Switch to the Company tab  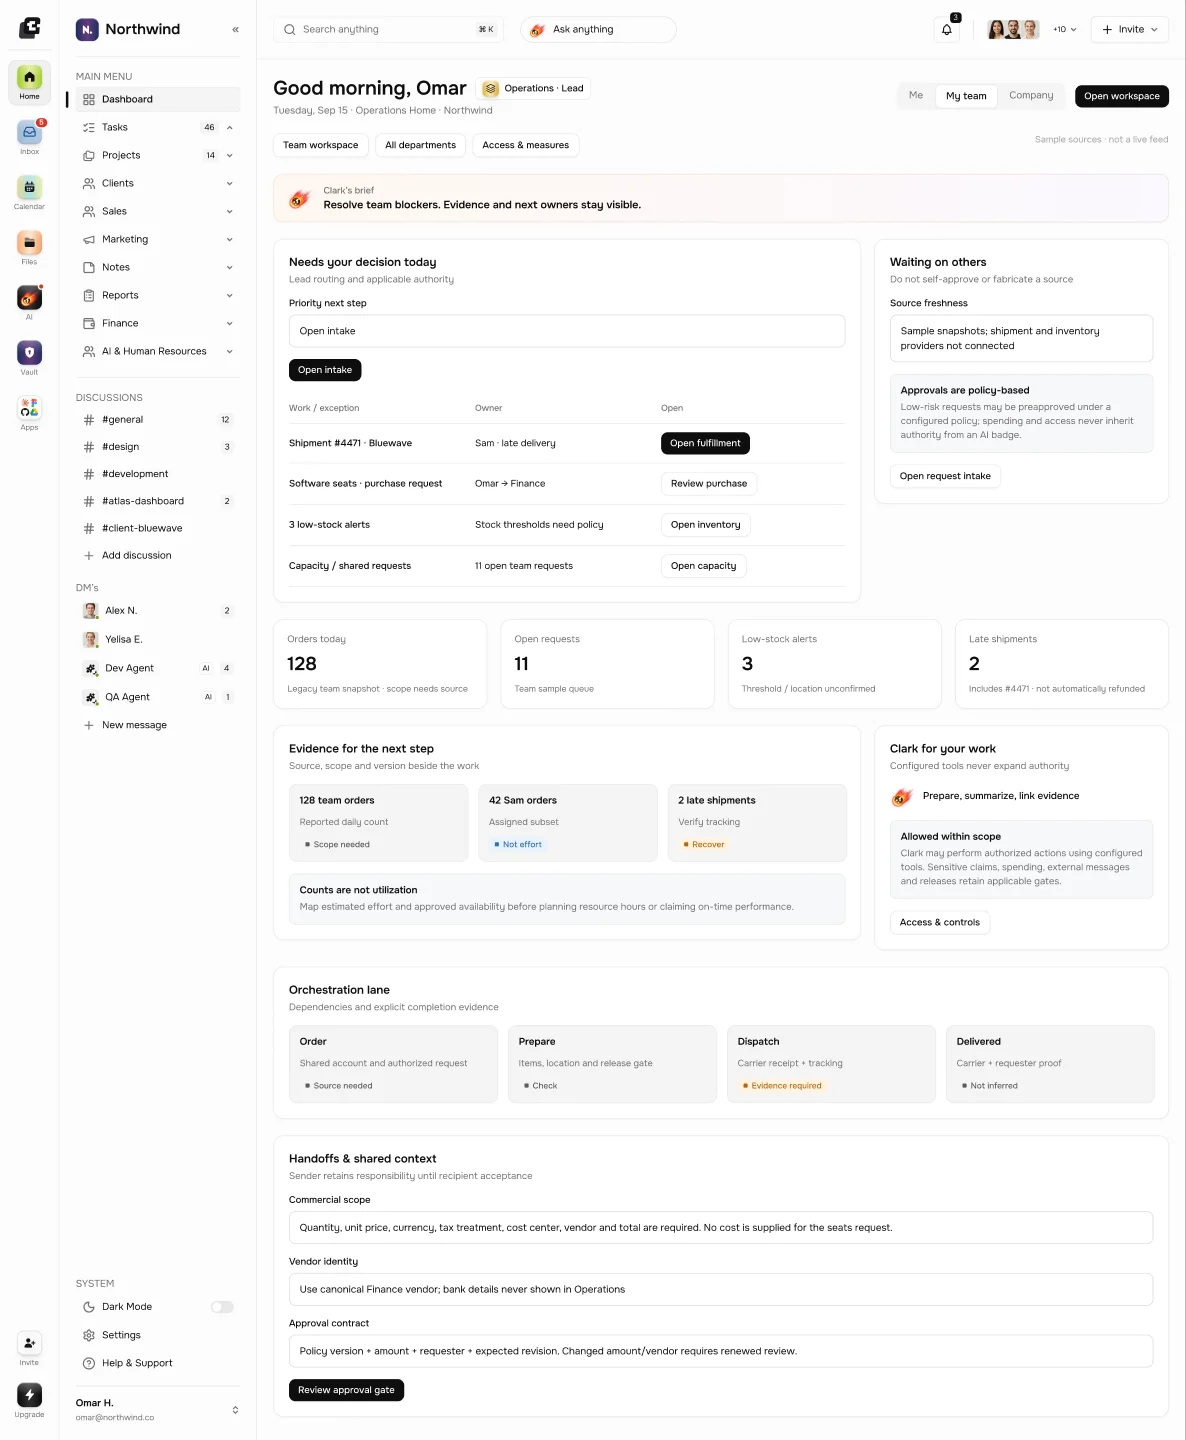(1031, 96)
